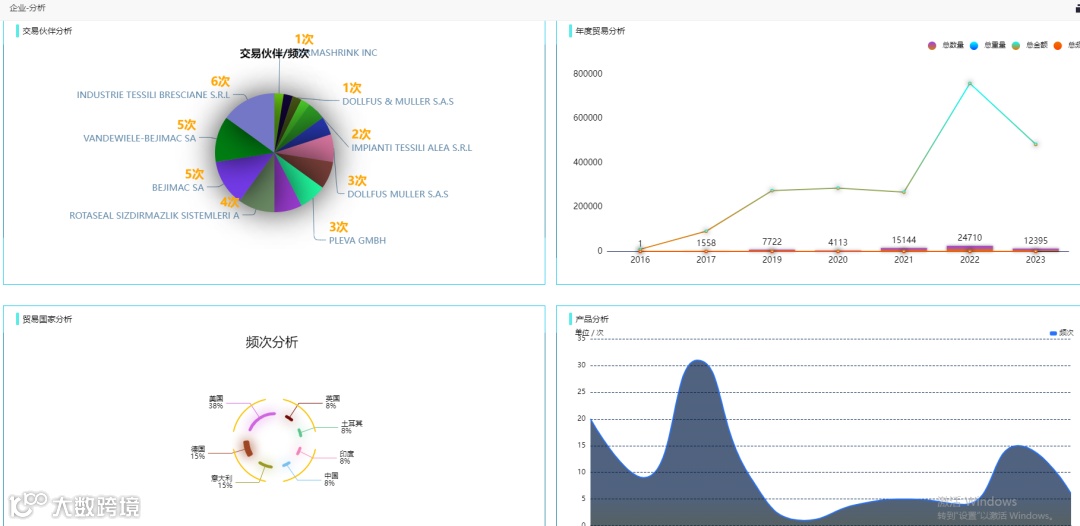Click the 6次 frequency label
This screenshot has height=526, width=1080.
pos(220,81)
